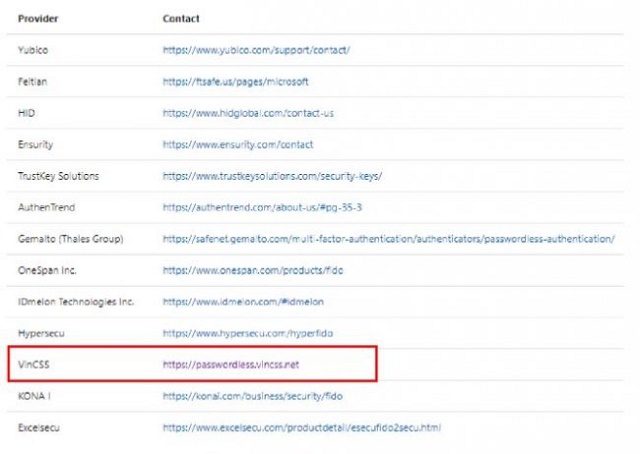640x454 pixels.
Task: Visit the HID Global contact-us link
Action: point(248,113)
